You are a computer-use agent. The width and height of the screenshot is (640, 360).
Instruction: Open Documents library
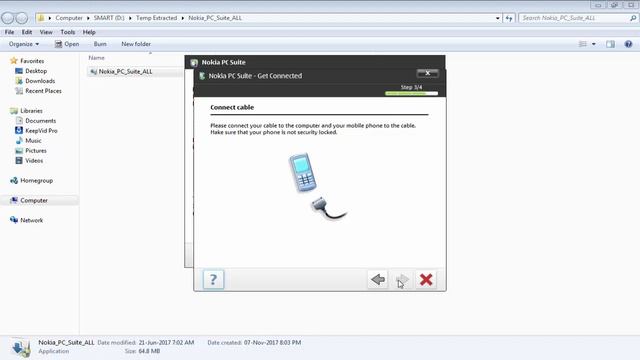[40, 121]
